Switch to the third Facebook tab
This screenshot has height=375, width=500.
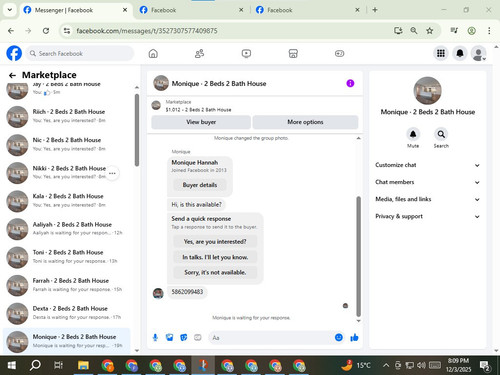pyautogui.click(x=308, y=10)
